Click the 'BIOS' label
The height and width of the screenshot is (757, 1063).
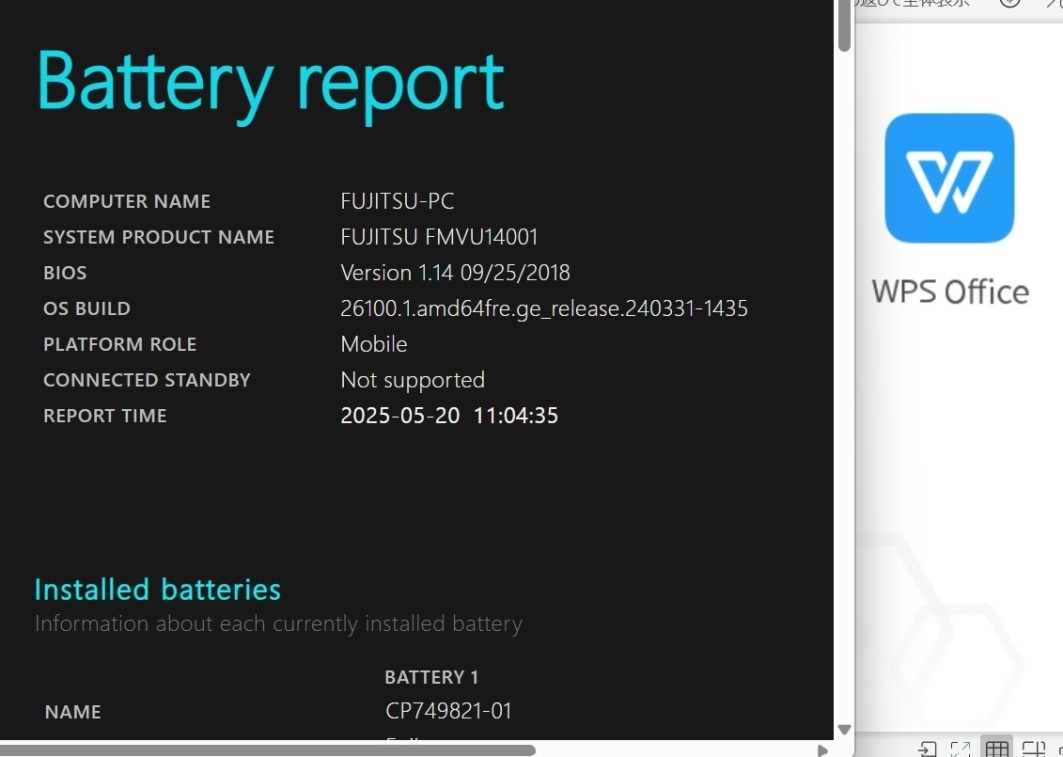(x=65, y=273)
